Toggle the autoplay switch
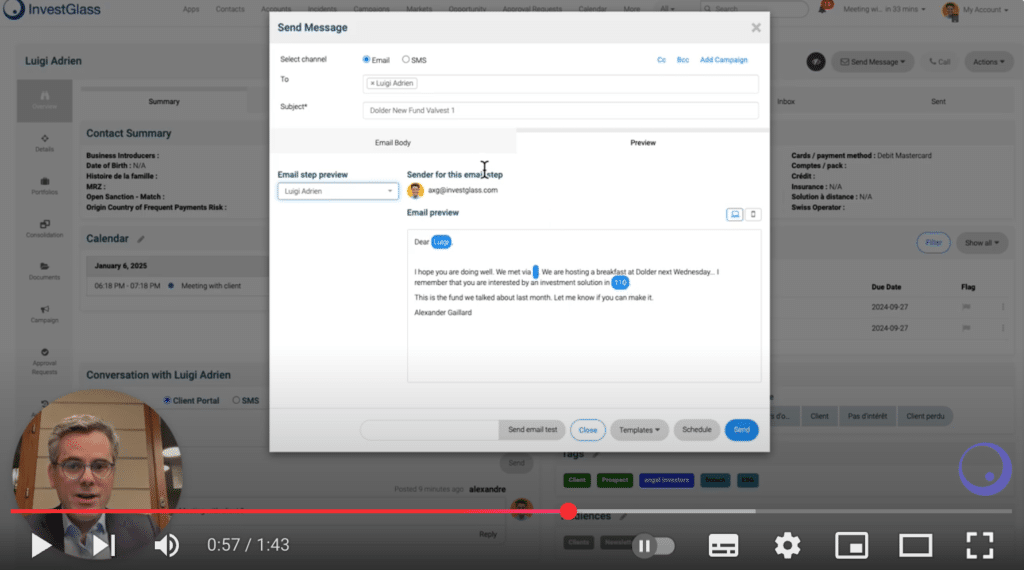The image size is (1024, 570). [x=653, y=546]
